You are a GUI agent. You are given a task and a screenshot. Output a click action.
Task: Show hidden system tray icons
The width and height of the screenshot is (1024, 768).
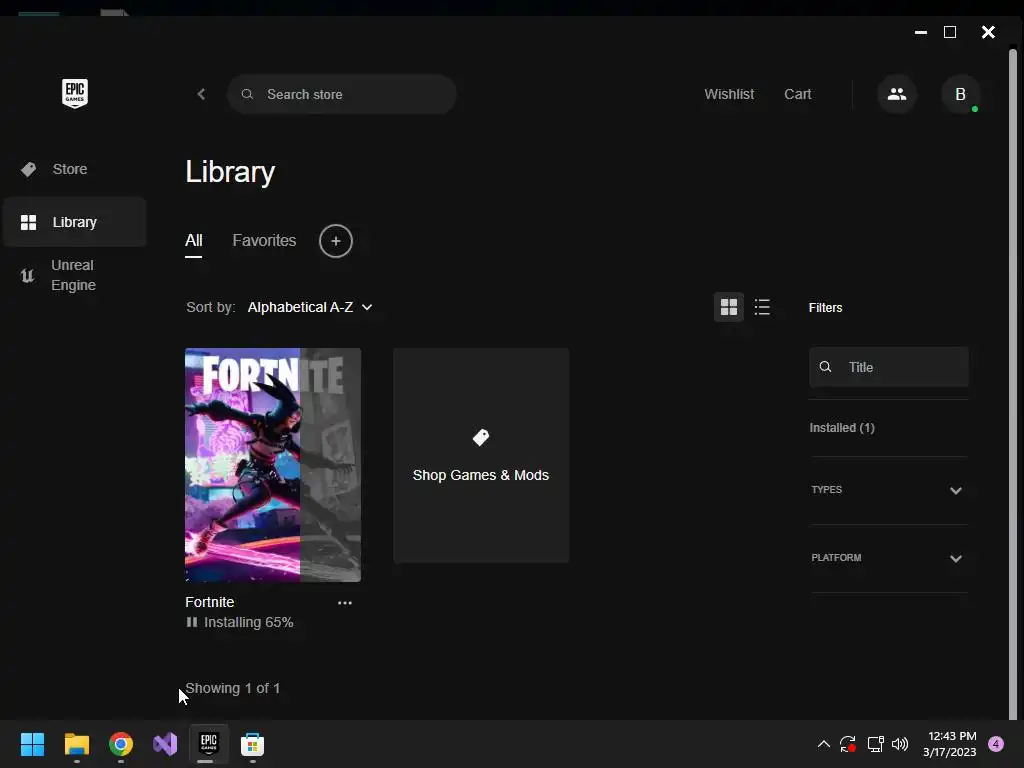pyautogui.click(x=824, y=744)
